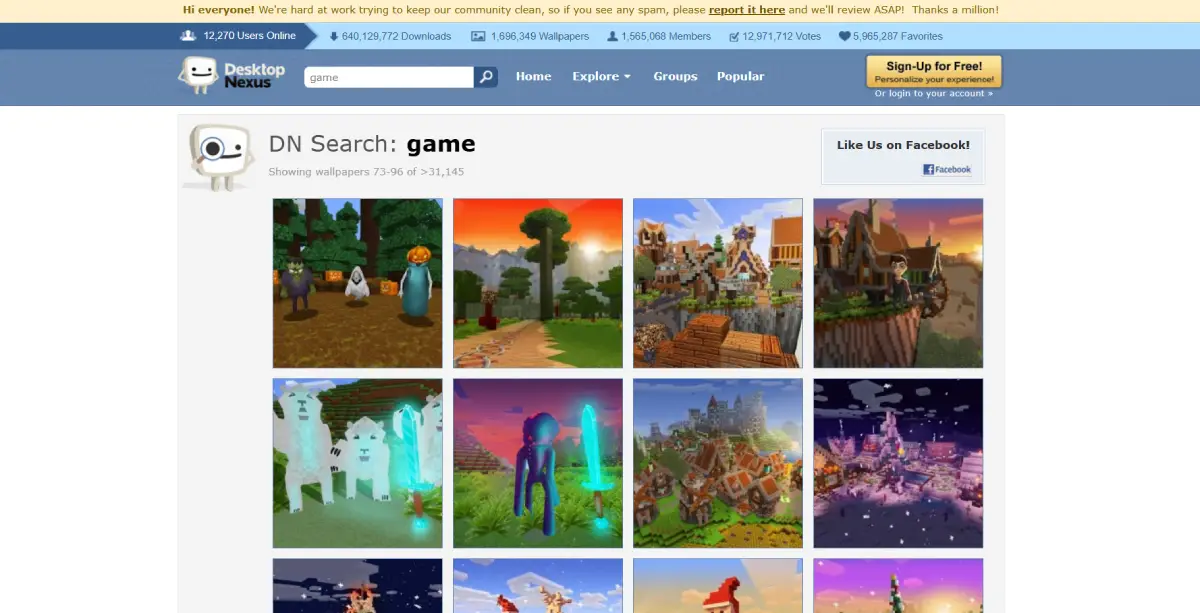Screen dimensions: 1200x613
Task: Submit search with the magnifier button
Action: tap(486, 77)
